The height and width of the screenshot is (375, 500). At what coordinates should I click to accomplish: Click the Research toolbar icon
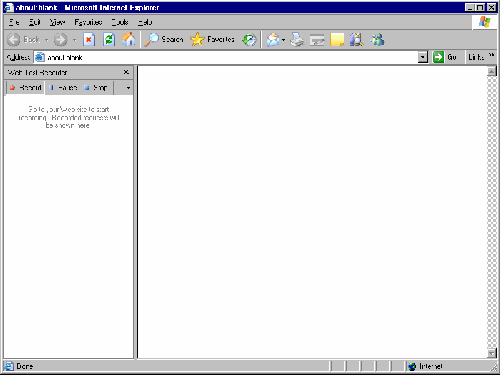357,40
